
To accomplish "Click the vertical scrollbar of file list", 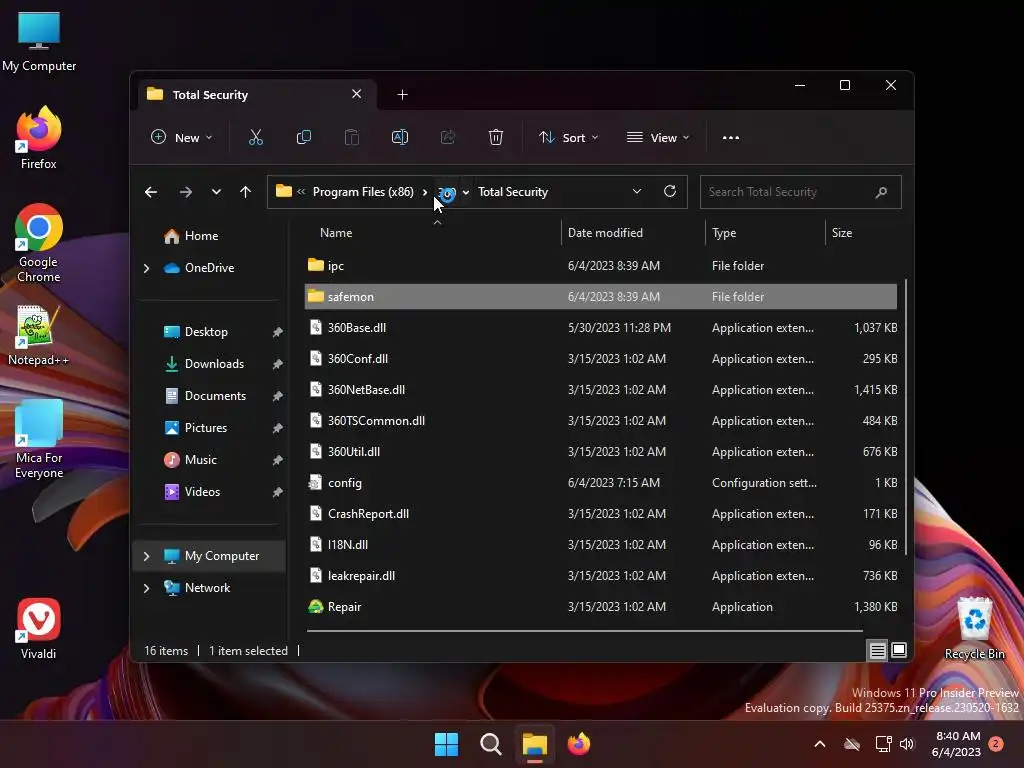I will (906, 418).
